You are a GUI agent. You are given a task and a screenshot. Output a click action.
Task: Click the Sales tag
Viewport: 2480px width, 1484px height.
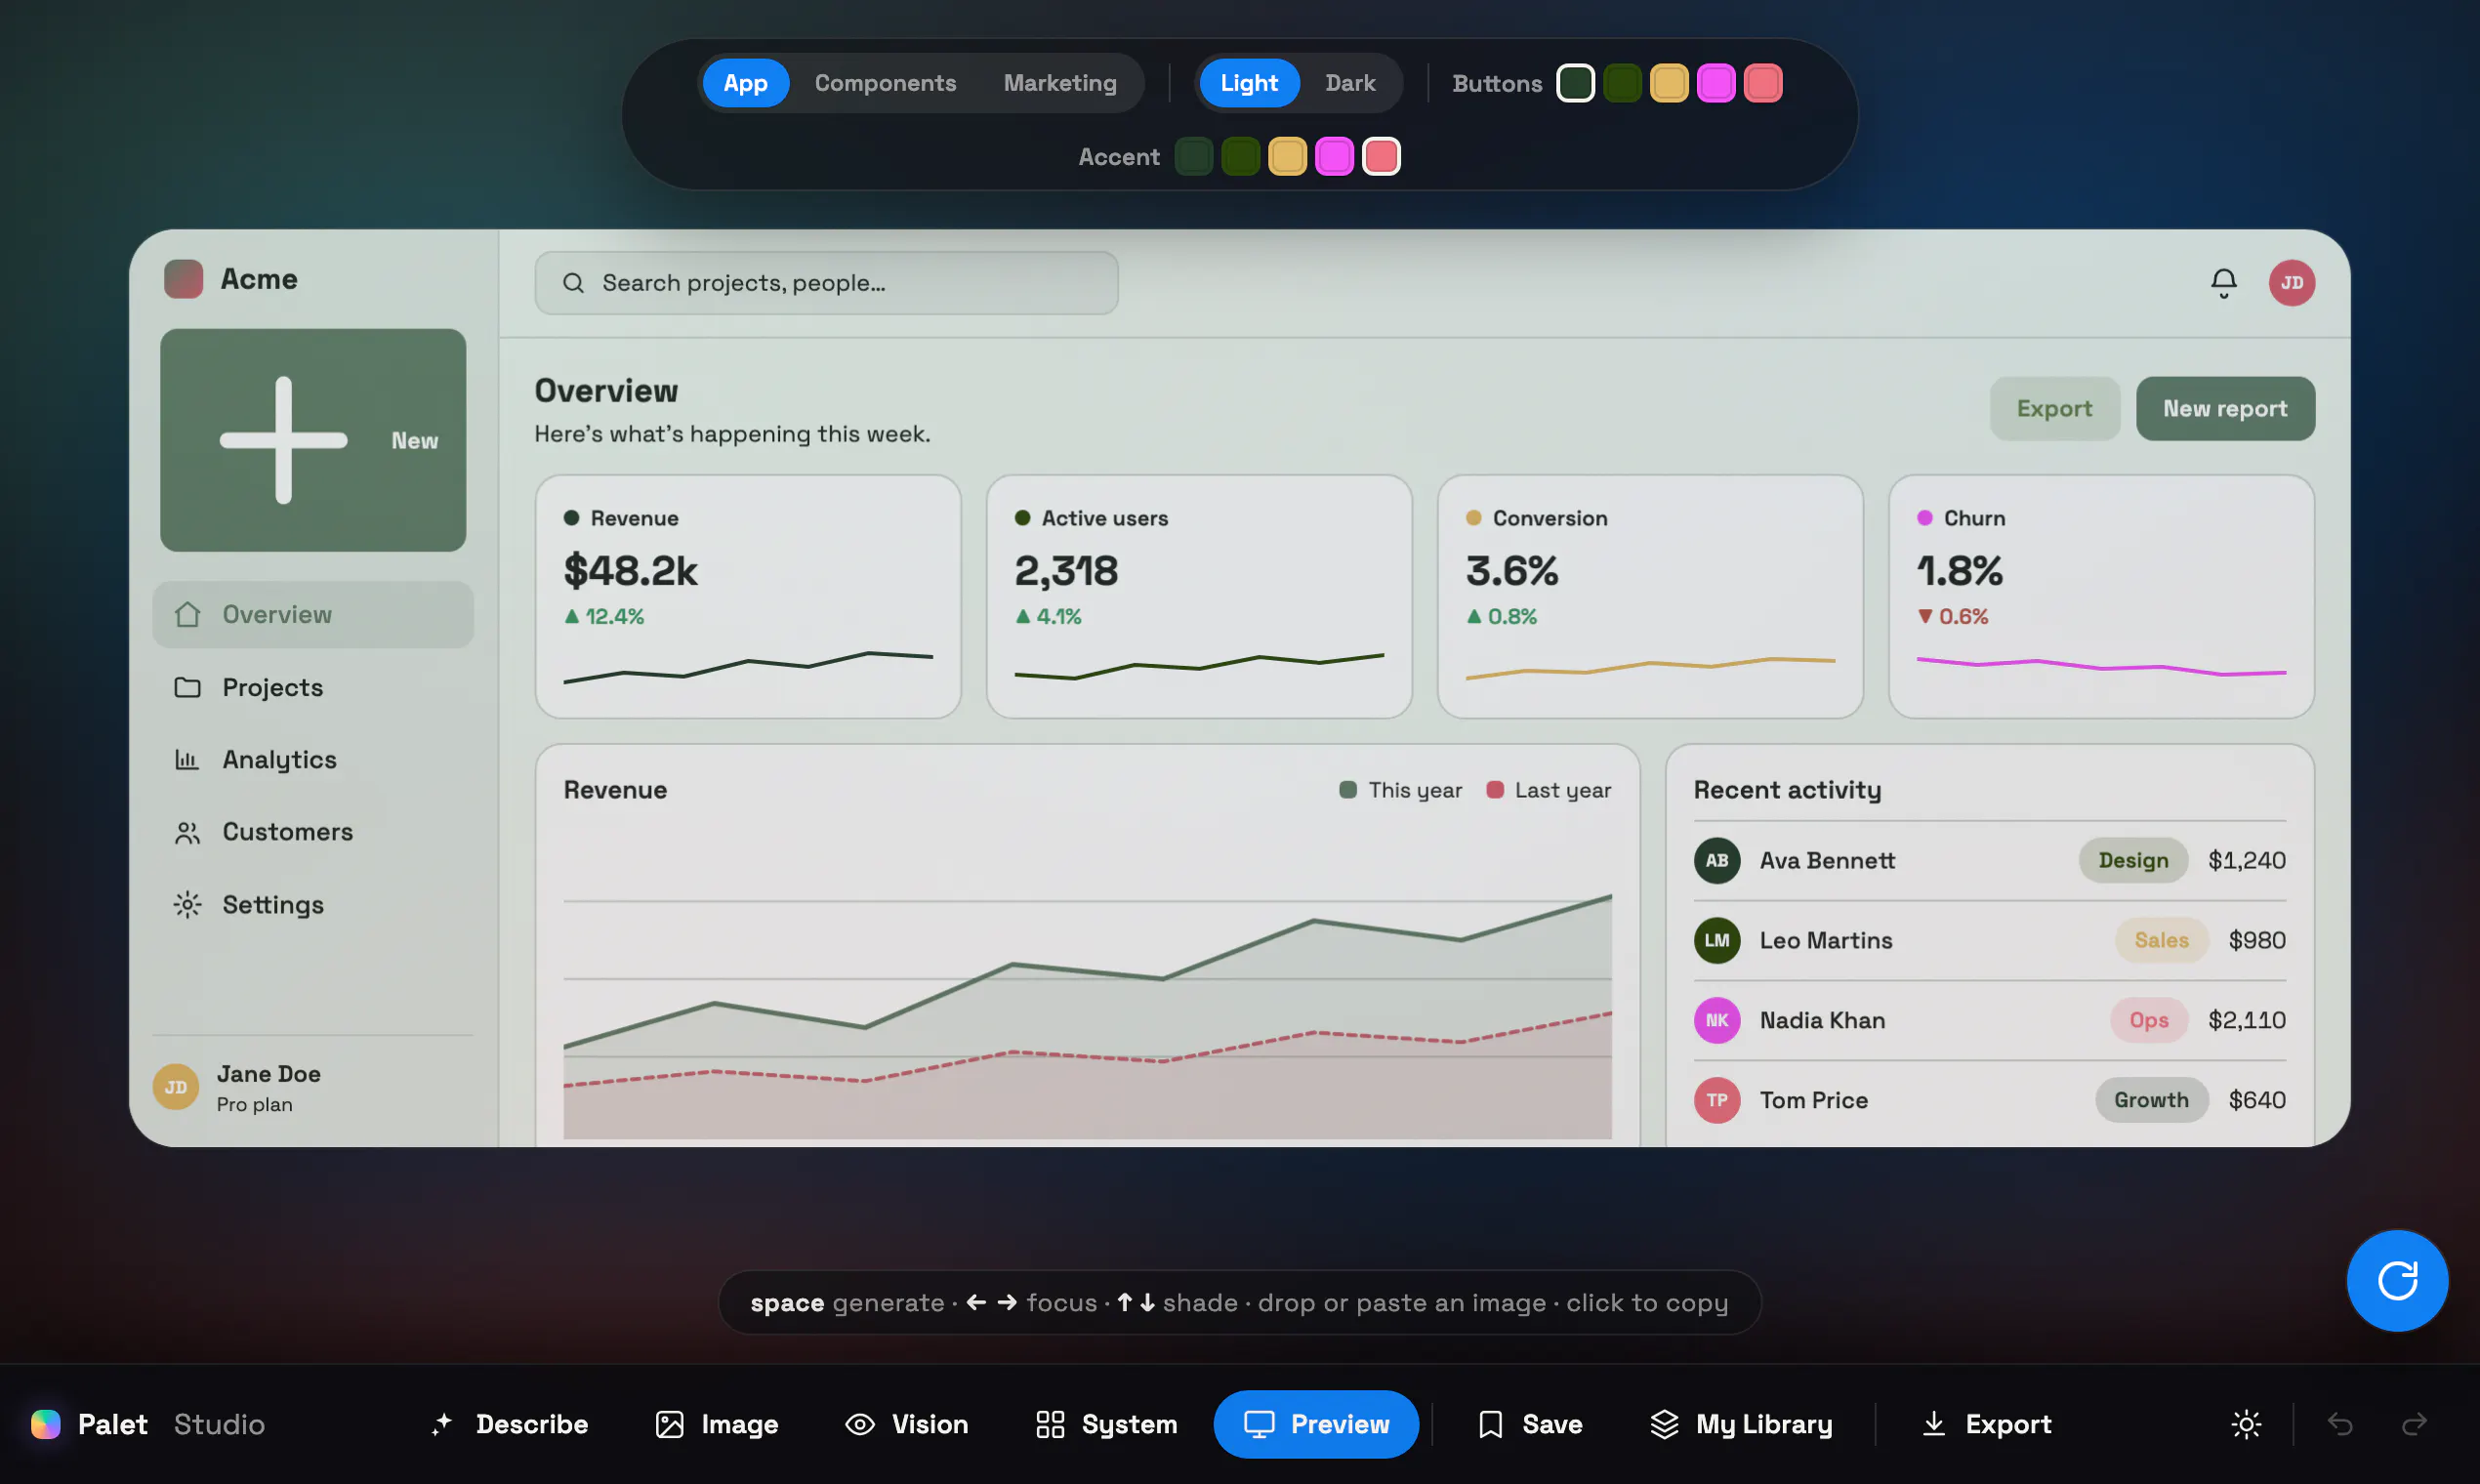2161,940
